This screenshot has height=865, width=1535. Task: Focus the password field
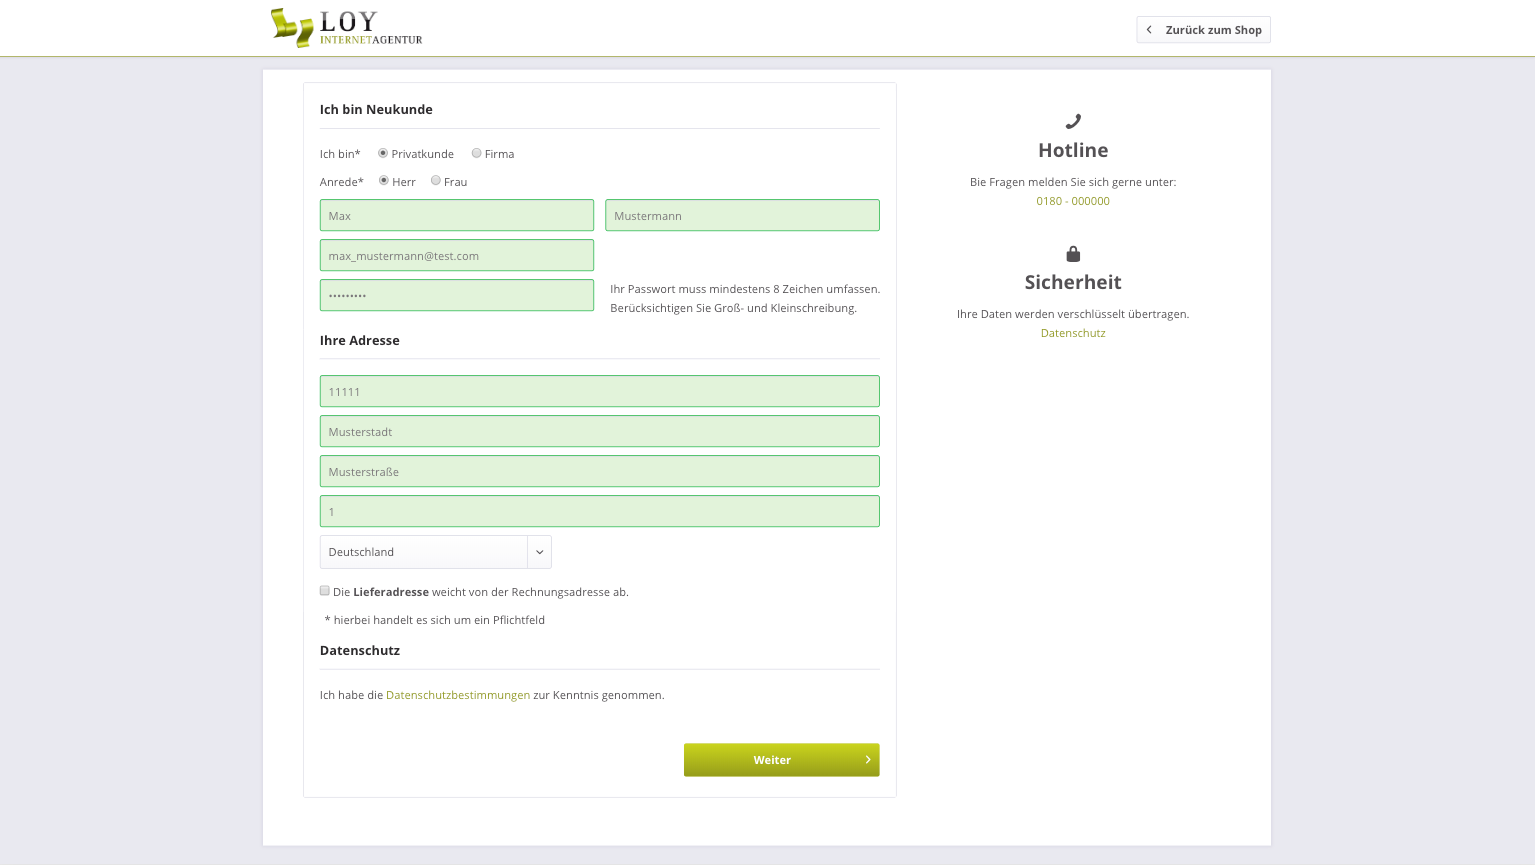click(457, 295)
